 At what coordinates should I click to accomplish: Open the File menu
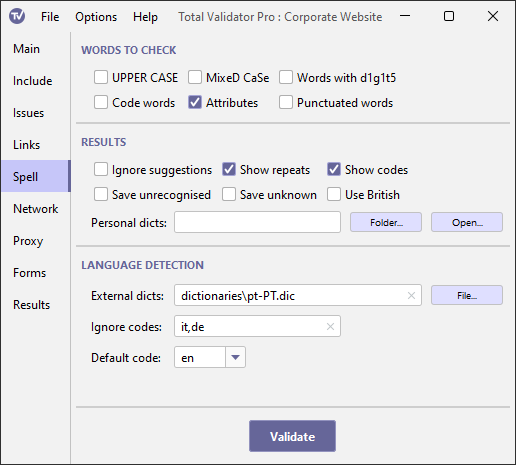50,17
